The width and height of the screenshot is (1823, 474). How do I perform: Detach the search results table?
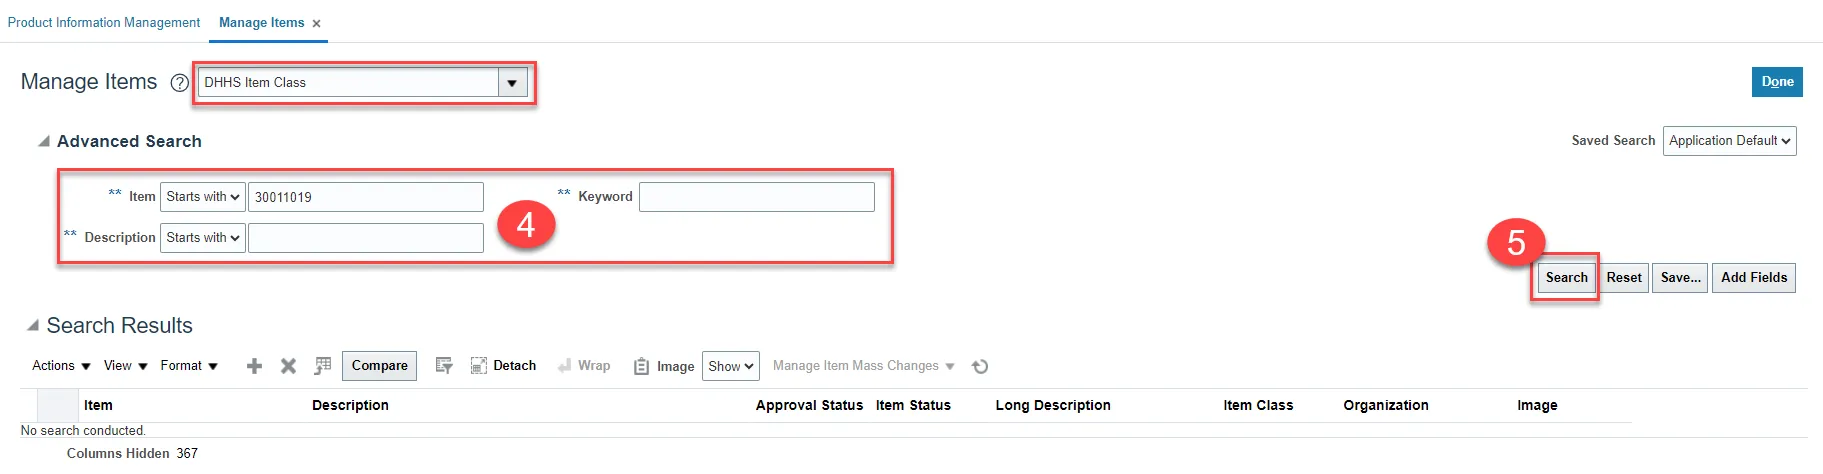click(x=503, y=366)
